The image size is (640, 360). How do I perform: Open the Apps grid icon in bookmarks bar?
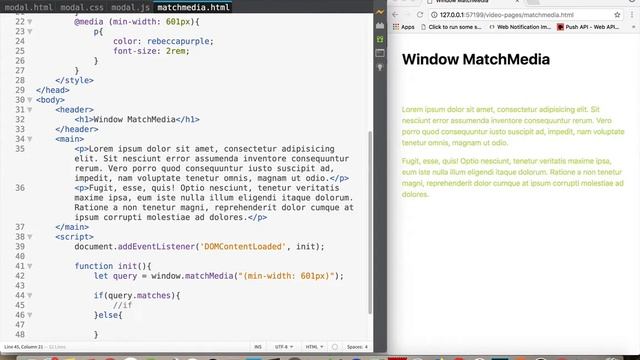coord(396,27)
